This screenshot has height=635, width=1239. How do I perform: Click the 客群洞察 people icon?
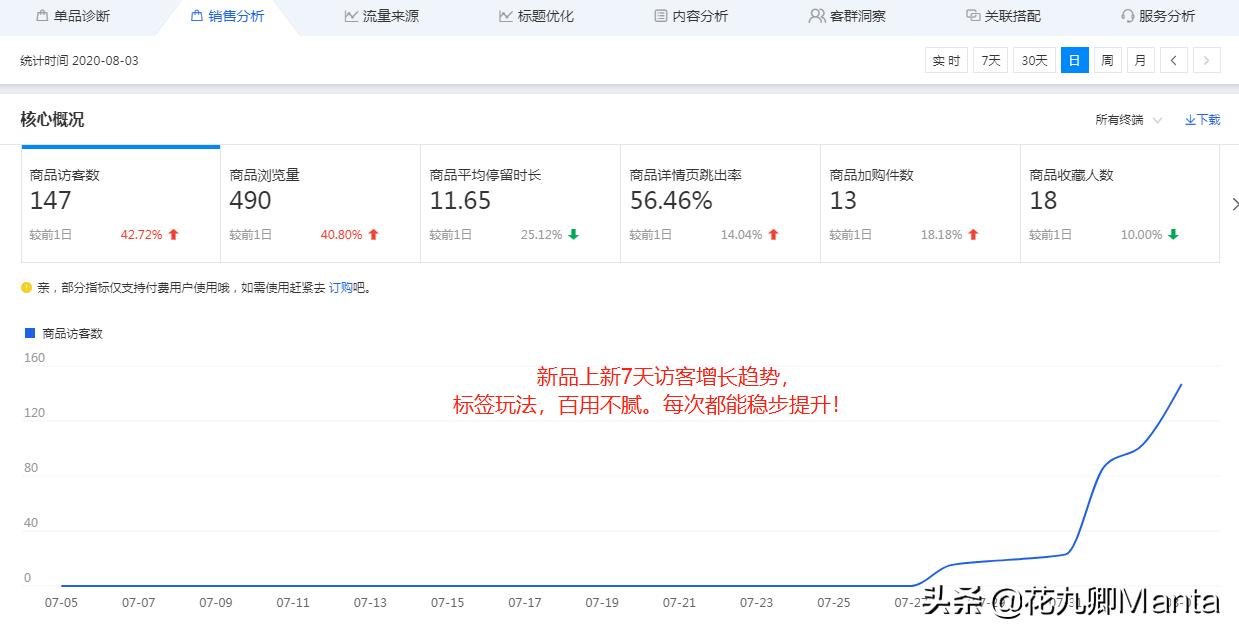pyautogui.click(x=815, y=15)
